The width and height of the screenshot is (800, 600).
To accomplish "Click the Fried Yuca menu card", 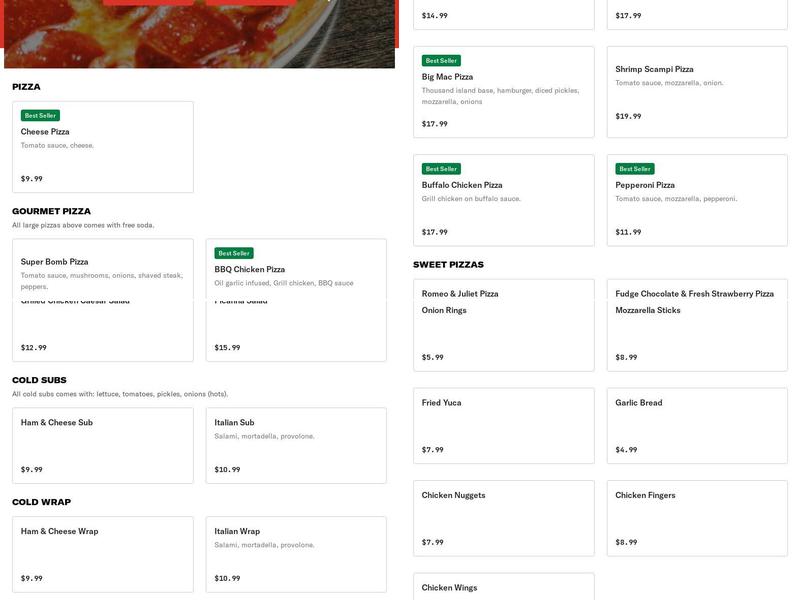I will (505, 425).
